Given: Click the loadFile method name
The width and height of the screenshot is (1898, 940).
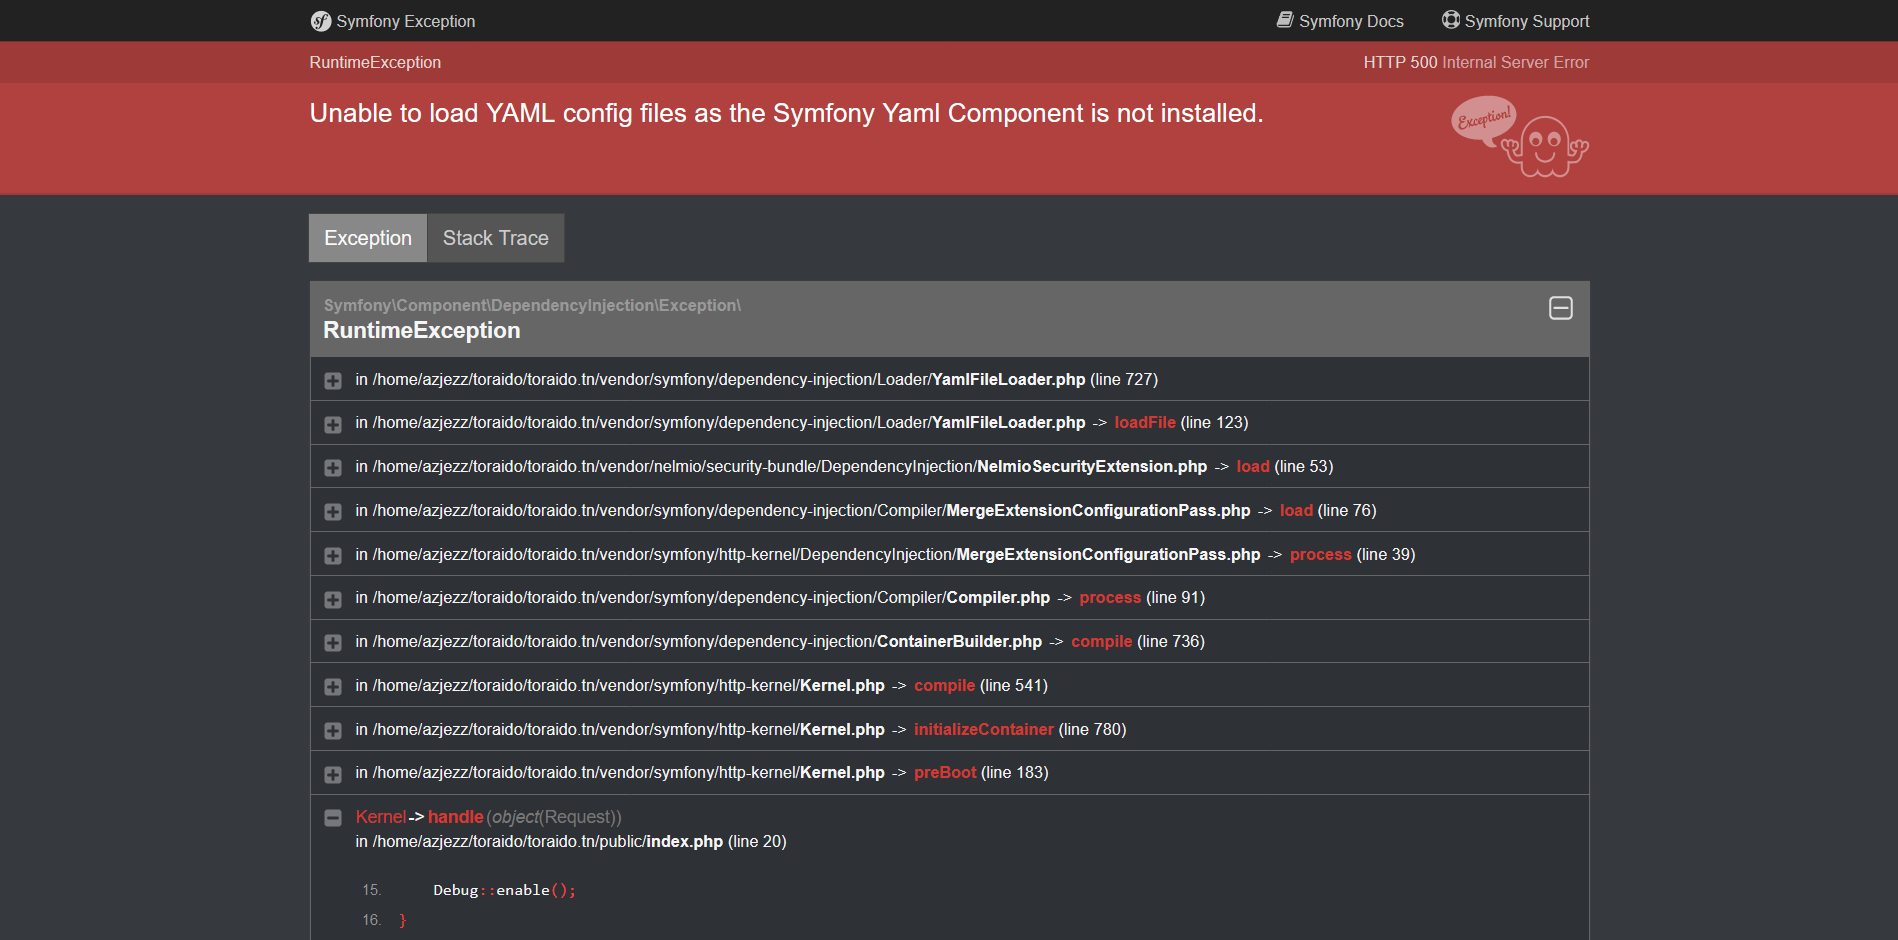Looking at the screenshot, I should [x=1145, y=423].
